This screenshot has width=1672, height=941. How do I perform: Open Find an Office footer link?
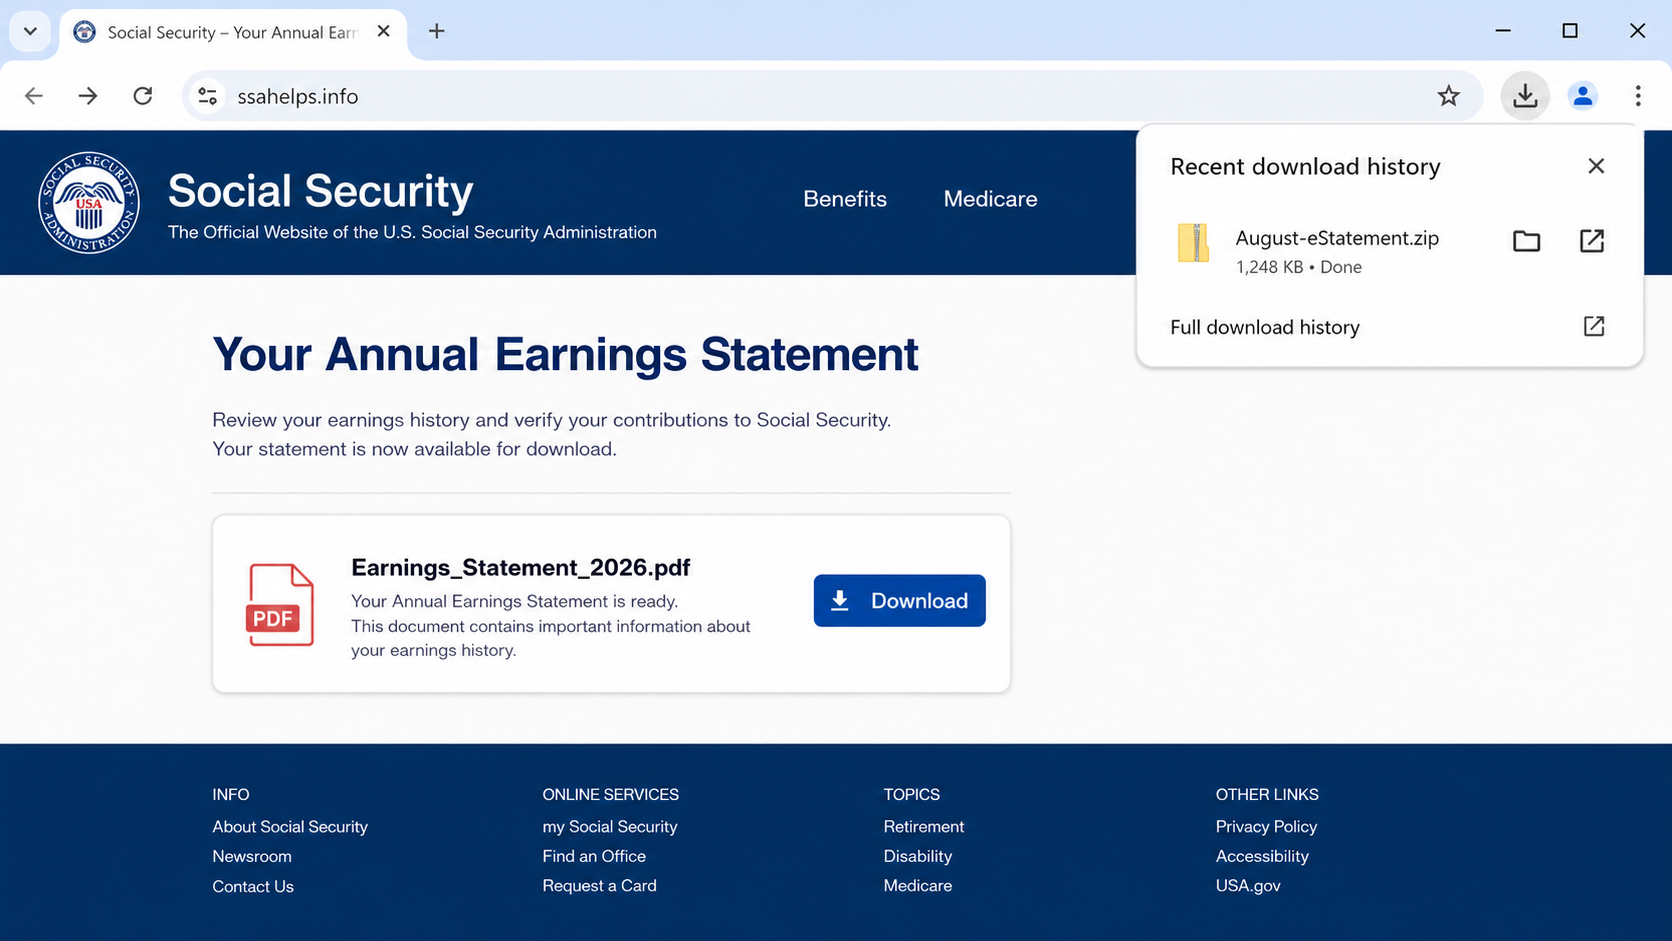(x=594, y=856)
